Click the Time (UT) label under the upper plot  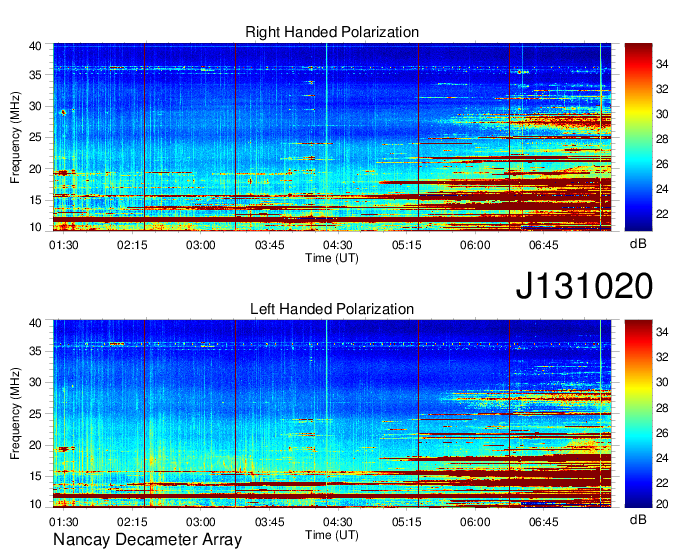[x=332, y=258]
